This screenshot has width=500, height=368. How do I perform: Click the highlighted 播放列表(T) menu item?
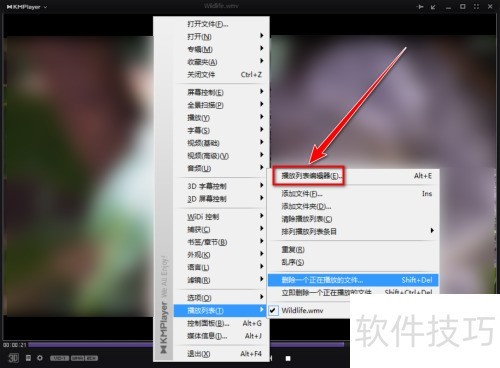220,311
